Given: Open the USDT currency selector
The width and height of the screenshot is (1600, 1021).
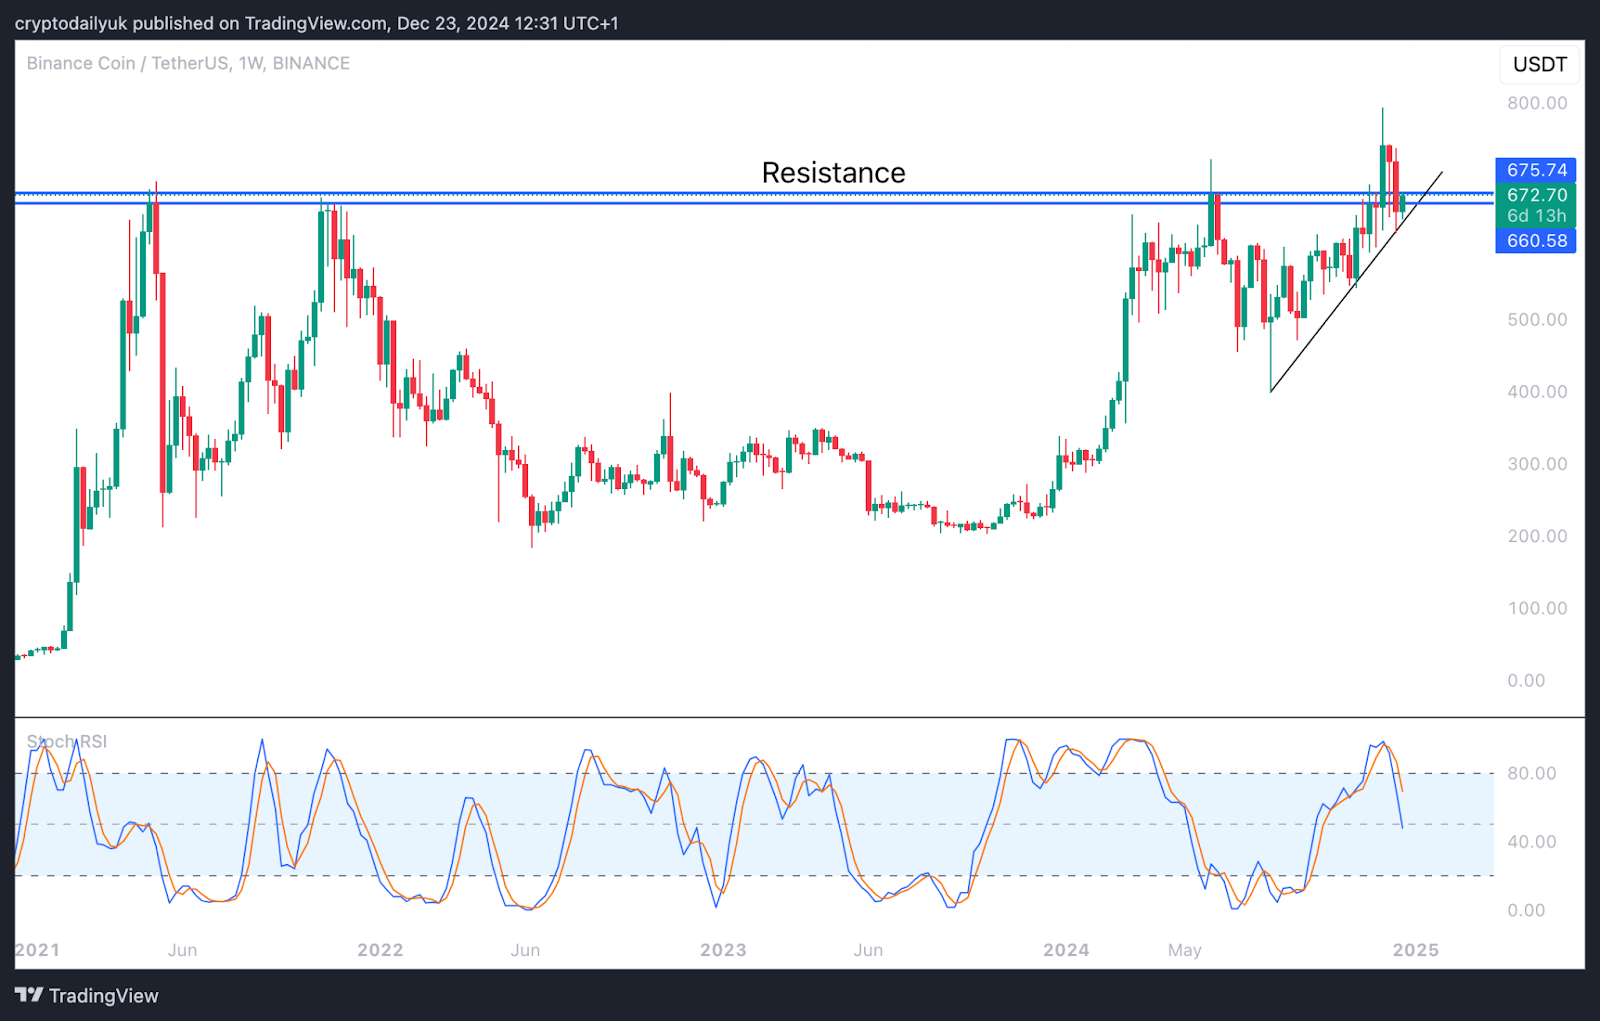Looking at the screenshot, I should [x=1539, y=64].
